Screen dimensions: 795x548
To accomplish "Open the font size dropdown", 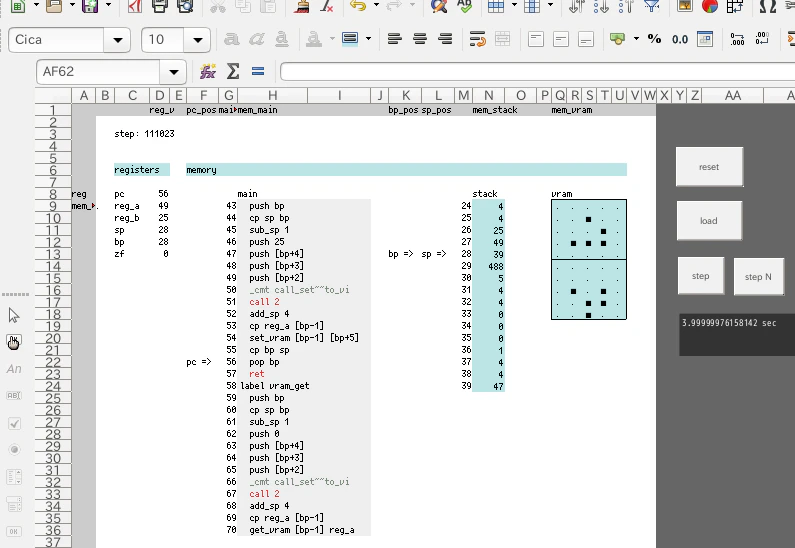I will (x=197, y=40).
